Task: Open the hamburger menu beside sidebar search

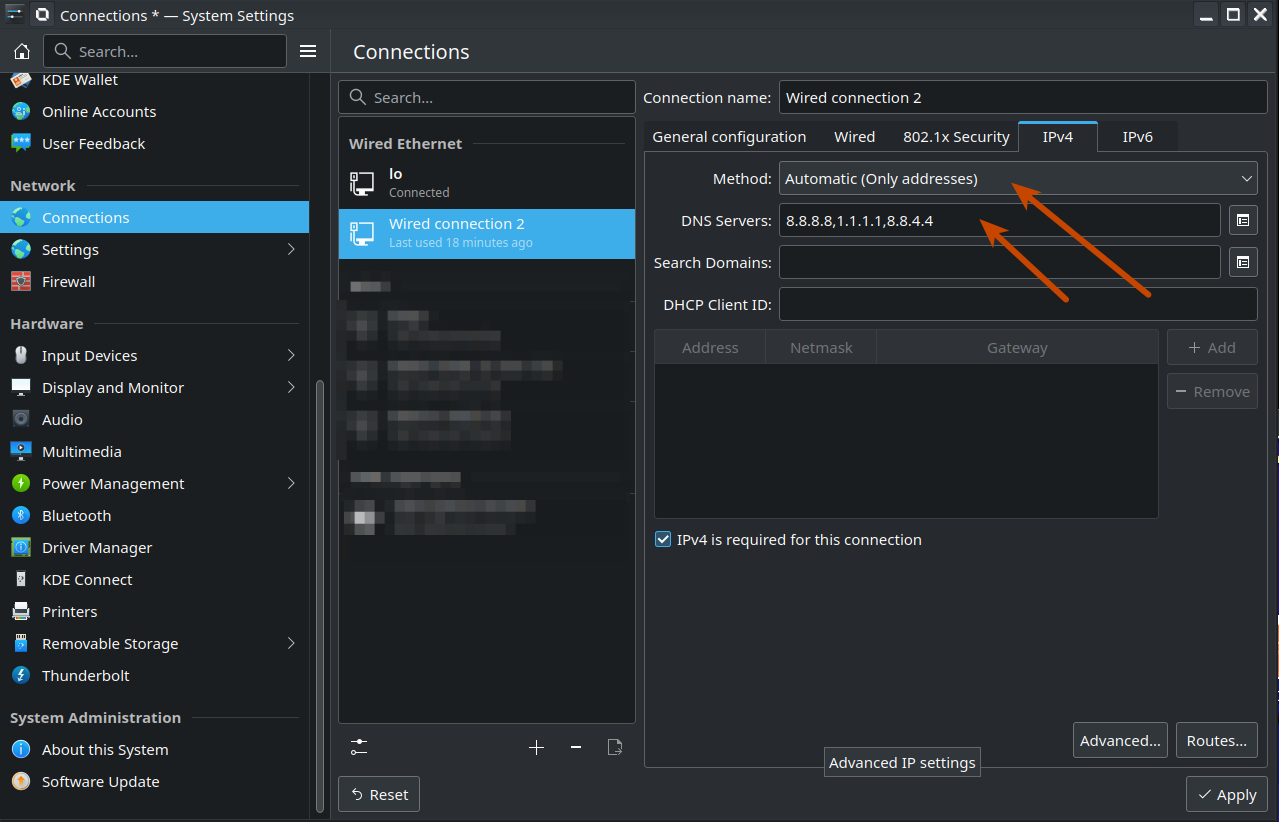Action: coord(308,51)
